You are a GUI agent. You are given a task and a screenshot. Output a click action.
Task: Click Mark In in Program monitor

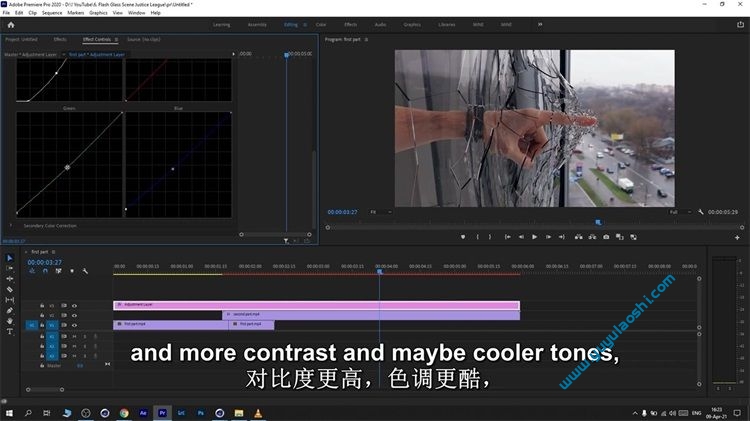tap(477, 237)
